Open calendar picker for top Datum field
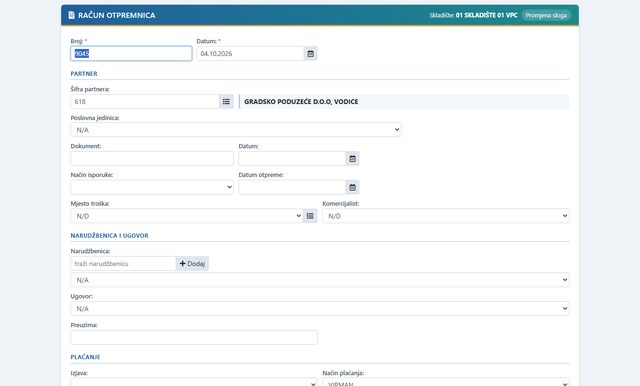Viewport: 640px width, 386px height. click(x=311, y=53)
